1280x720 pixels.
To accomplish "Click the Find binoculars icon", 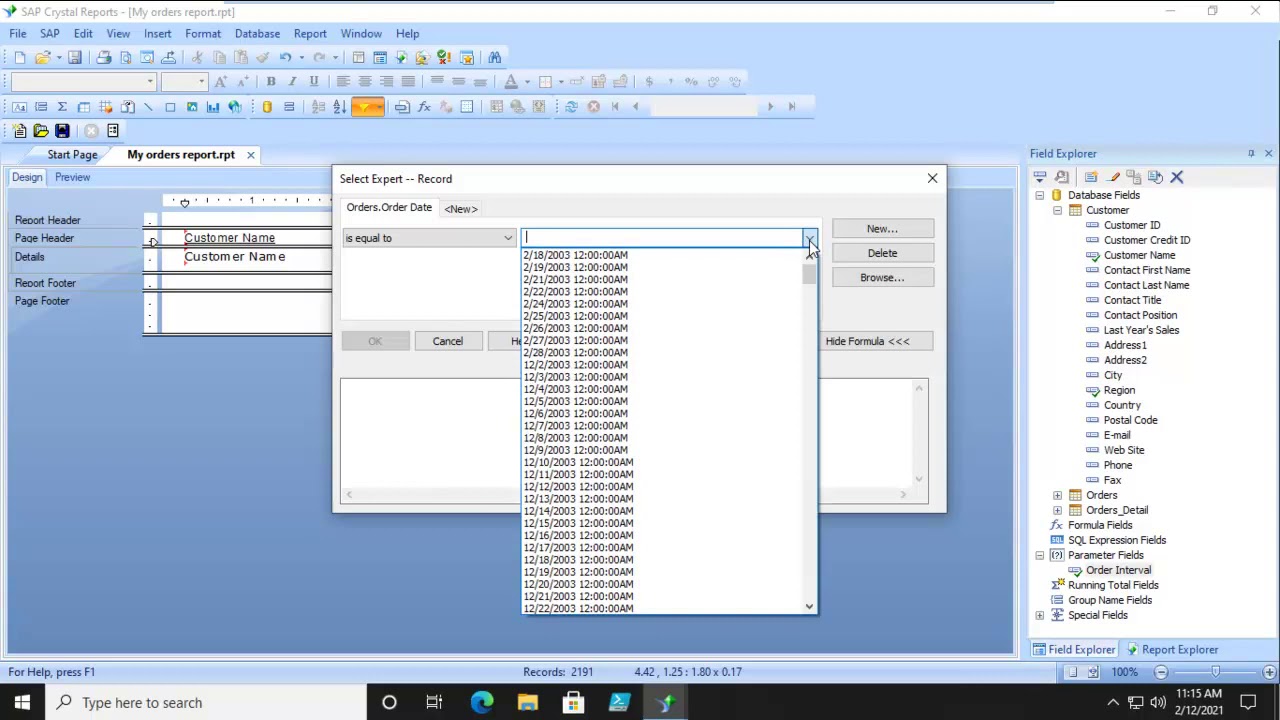I will coord(495,57).
